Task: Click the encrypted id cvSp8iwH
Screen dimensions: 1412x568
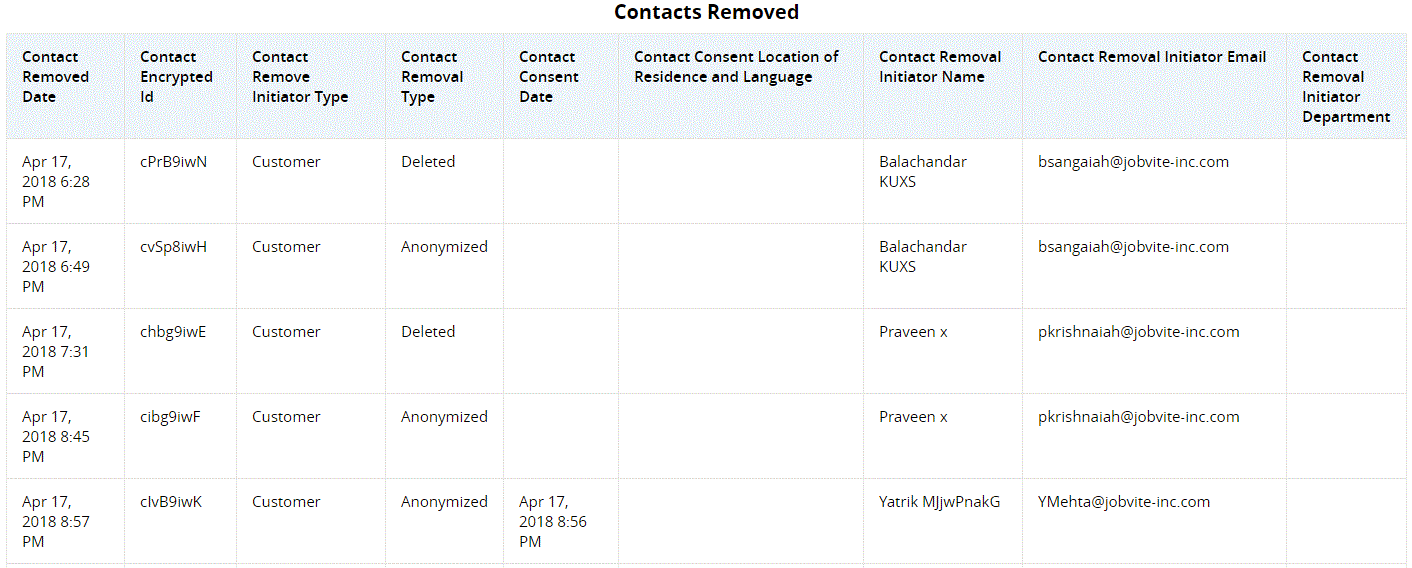Action: (174, 247)
